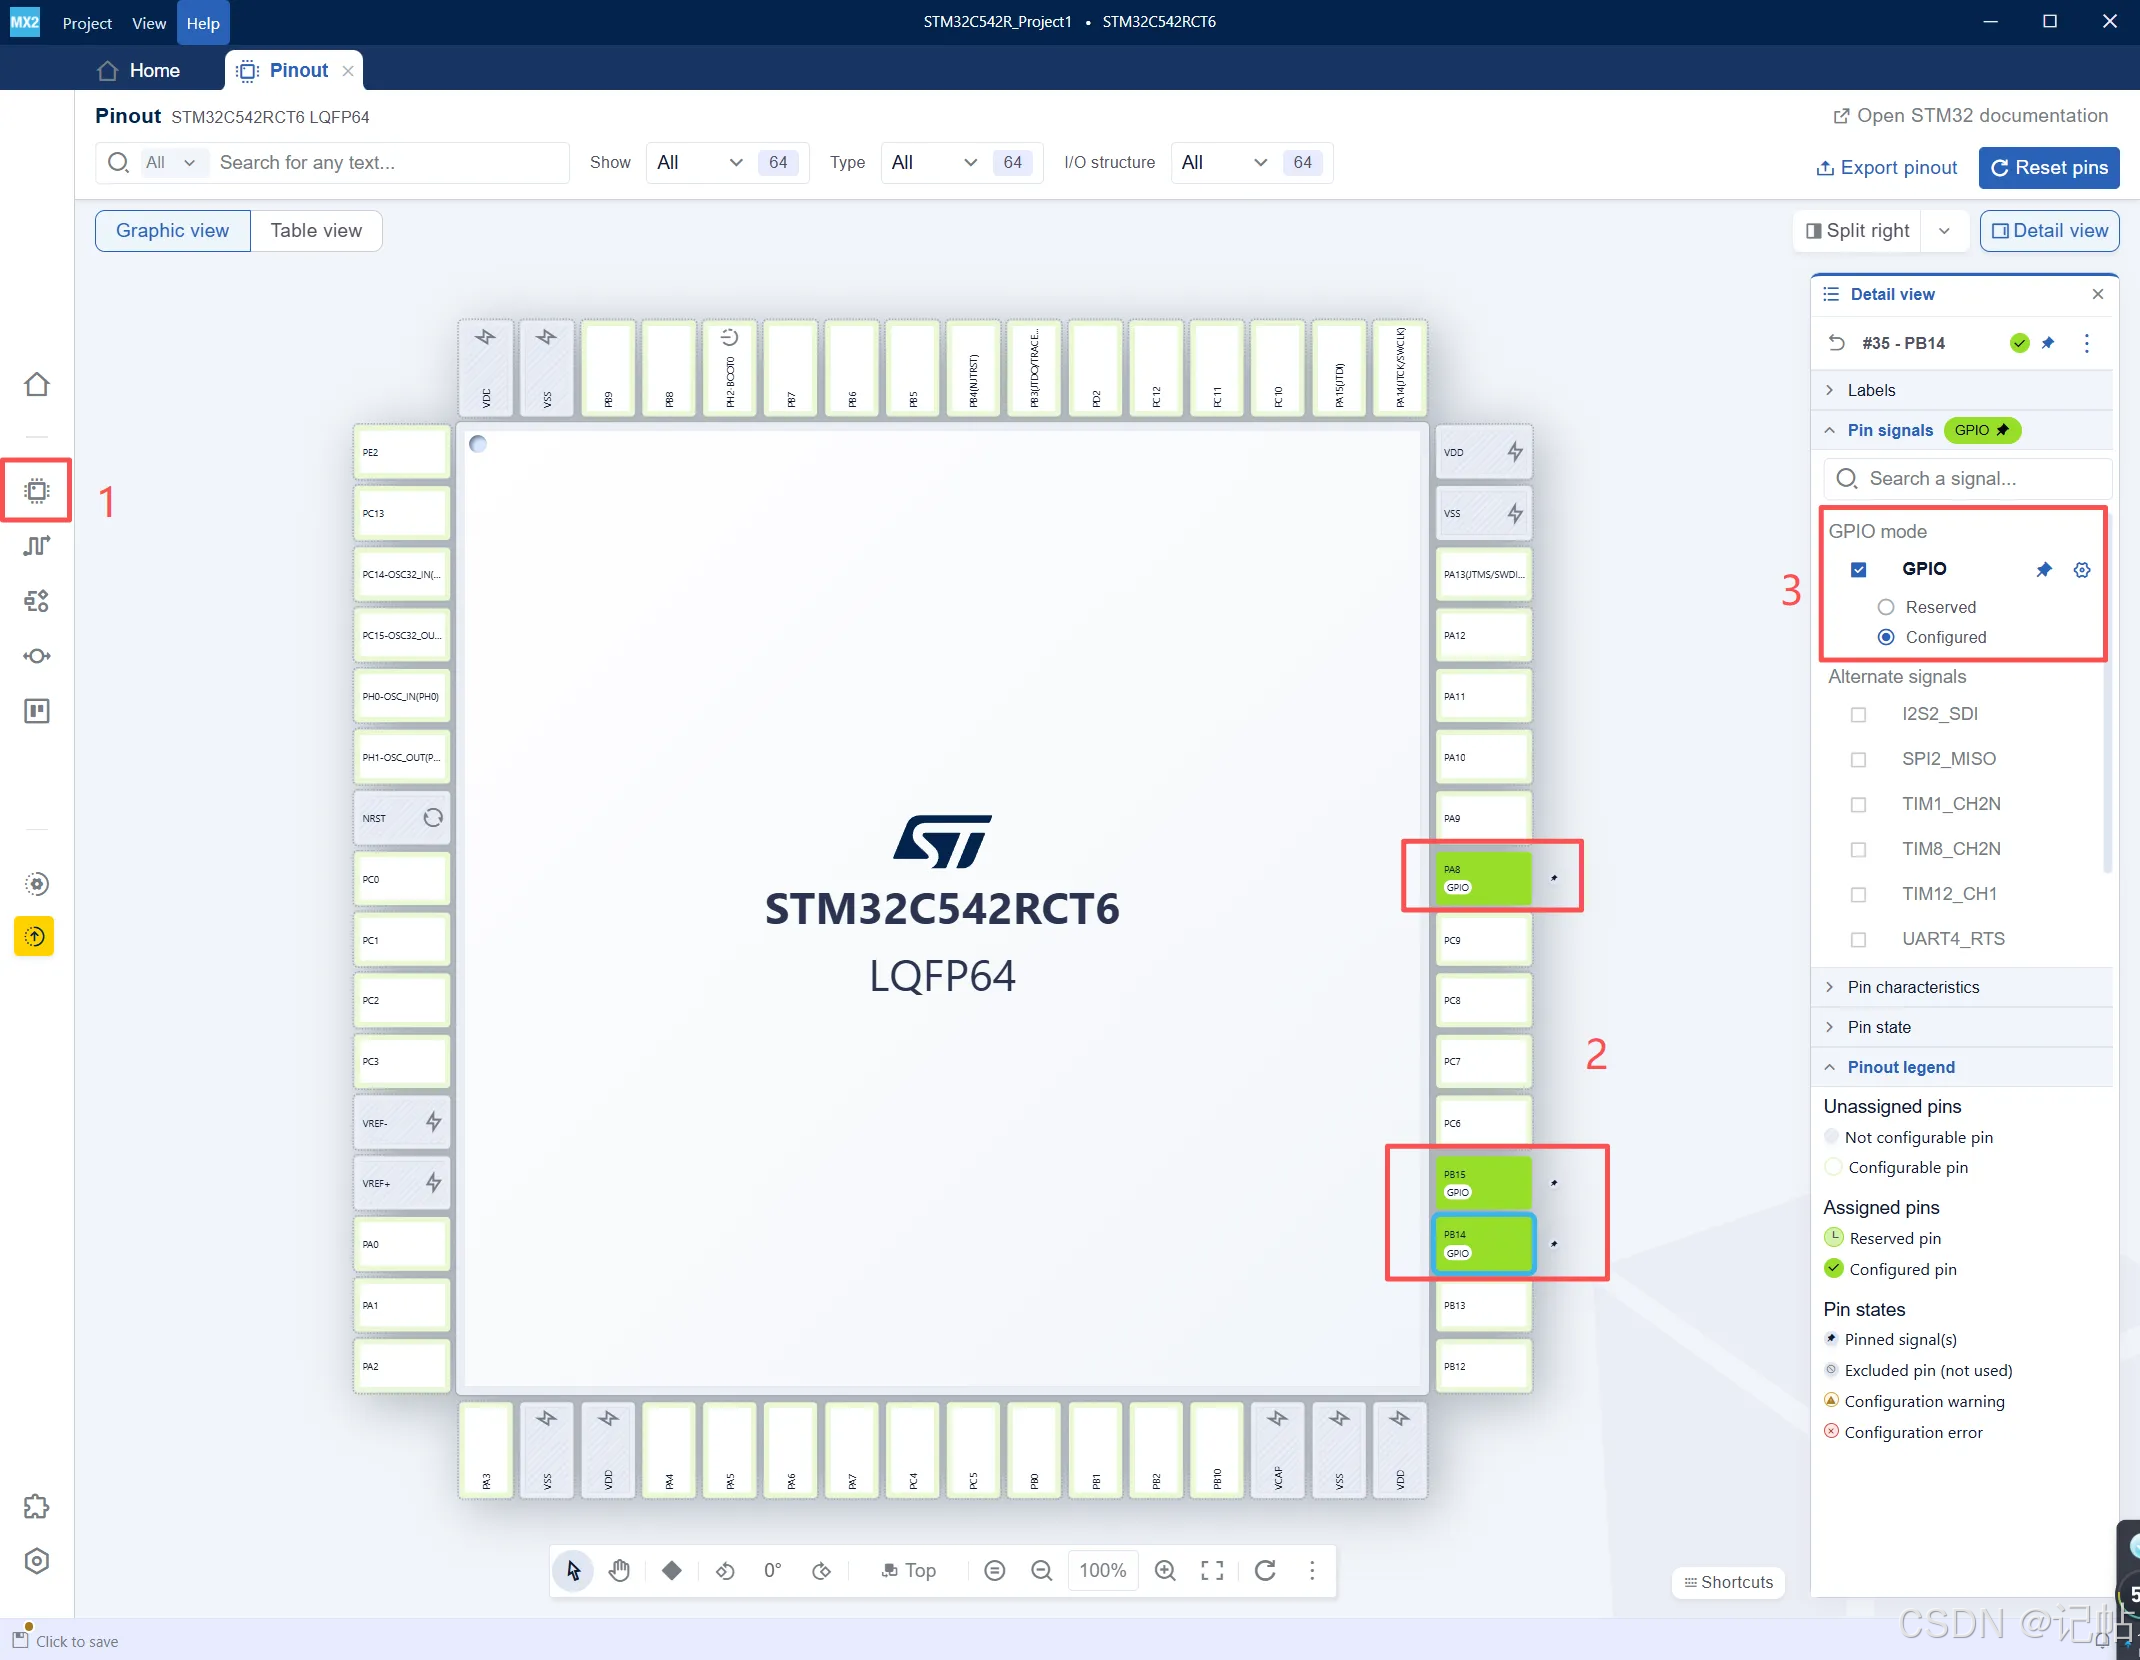Open the Help menu
This screenshot has width=2140, height=1660.
(203, 23)
